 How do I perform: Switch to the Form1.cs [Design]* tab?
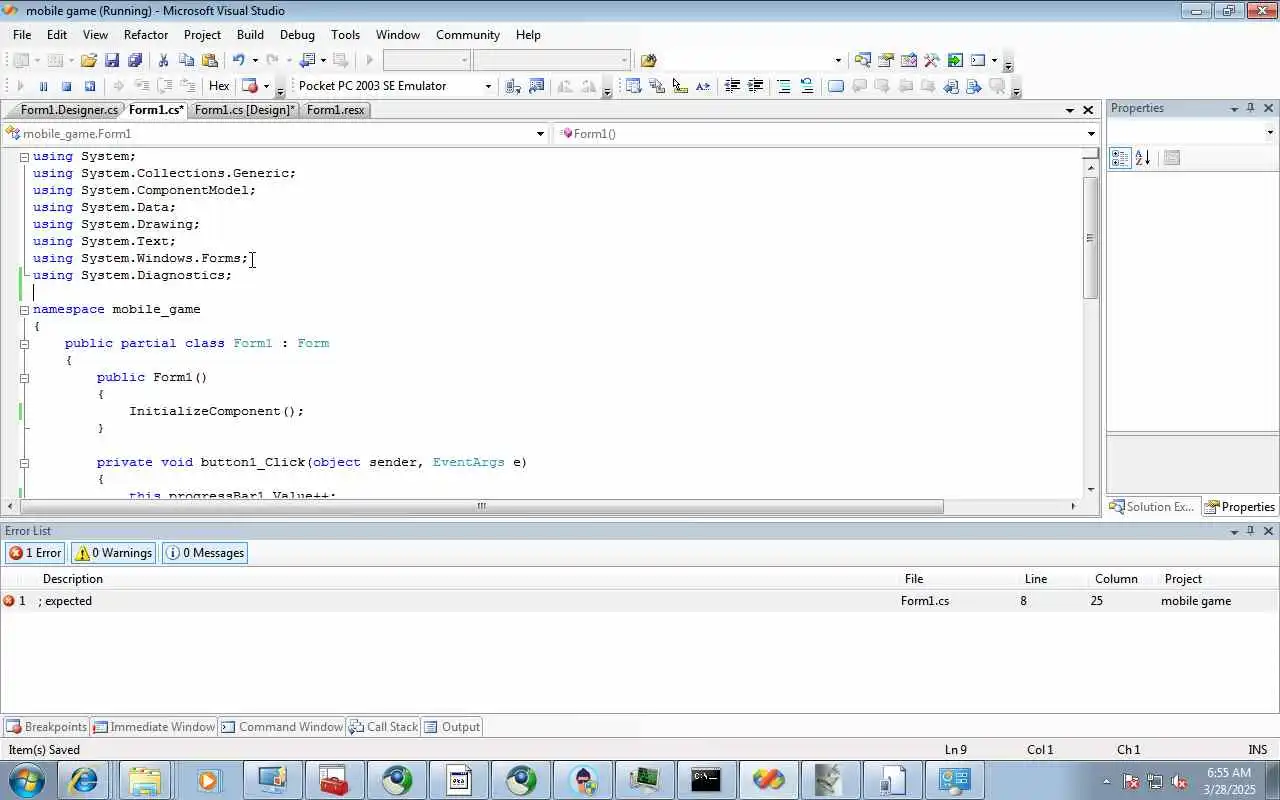[x=244, y=110]
